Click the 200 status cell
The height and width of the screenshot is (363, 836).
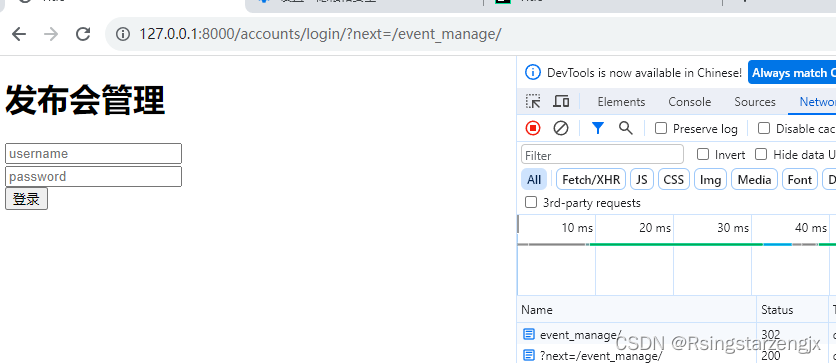coord(771,356)
